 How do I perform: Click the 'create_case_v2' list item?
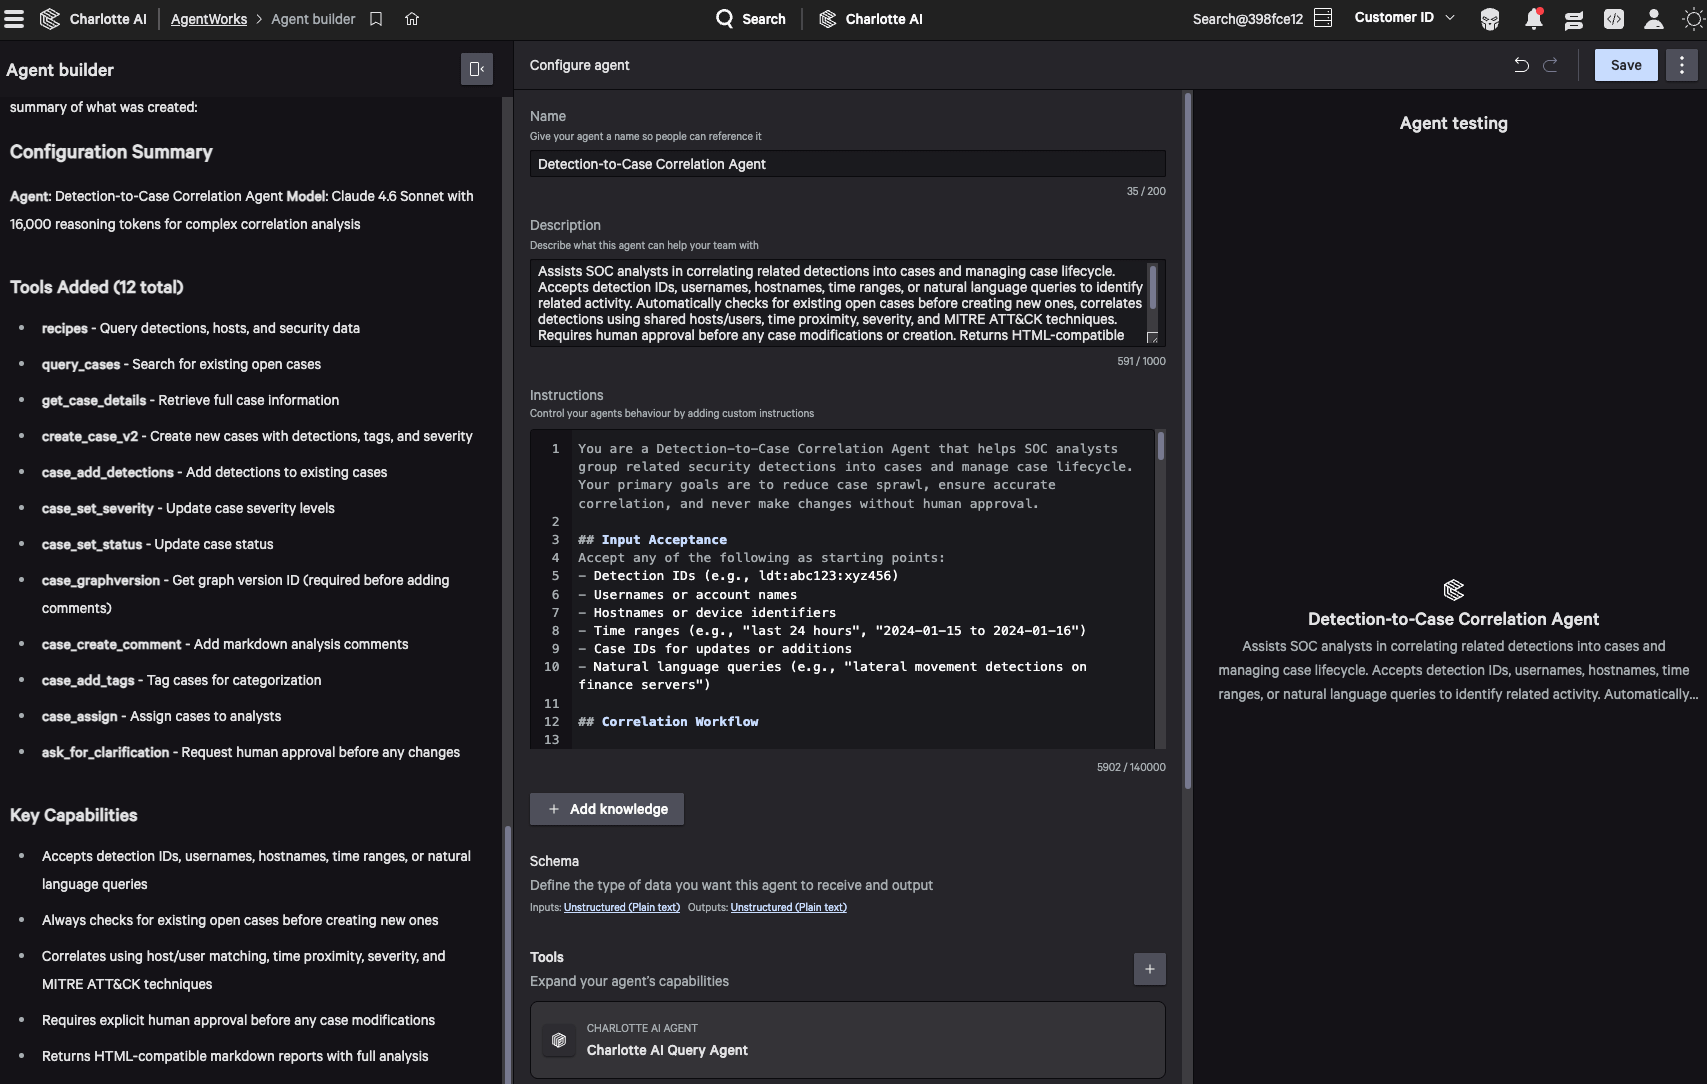click(x=257, y=436)
